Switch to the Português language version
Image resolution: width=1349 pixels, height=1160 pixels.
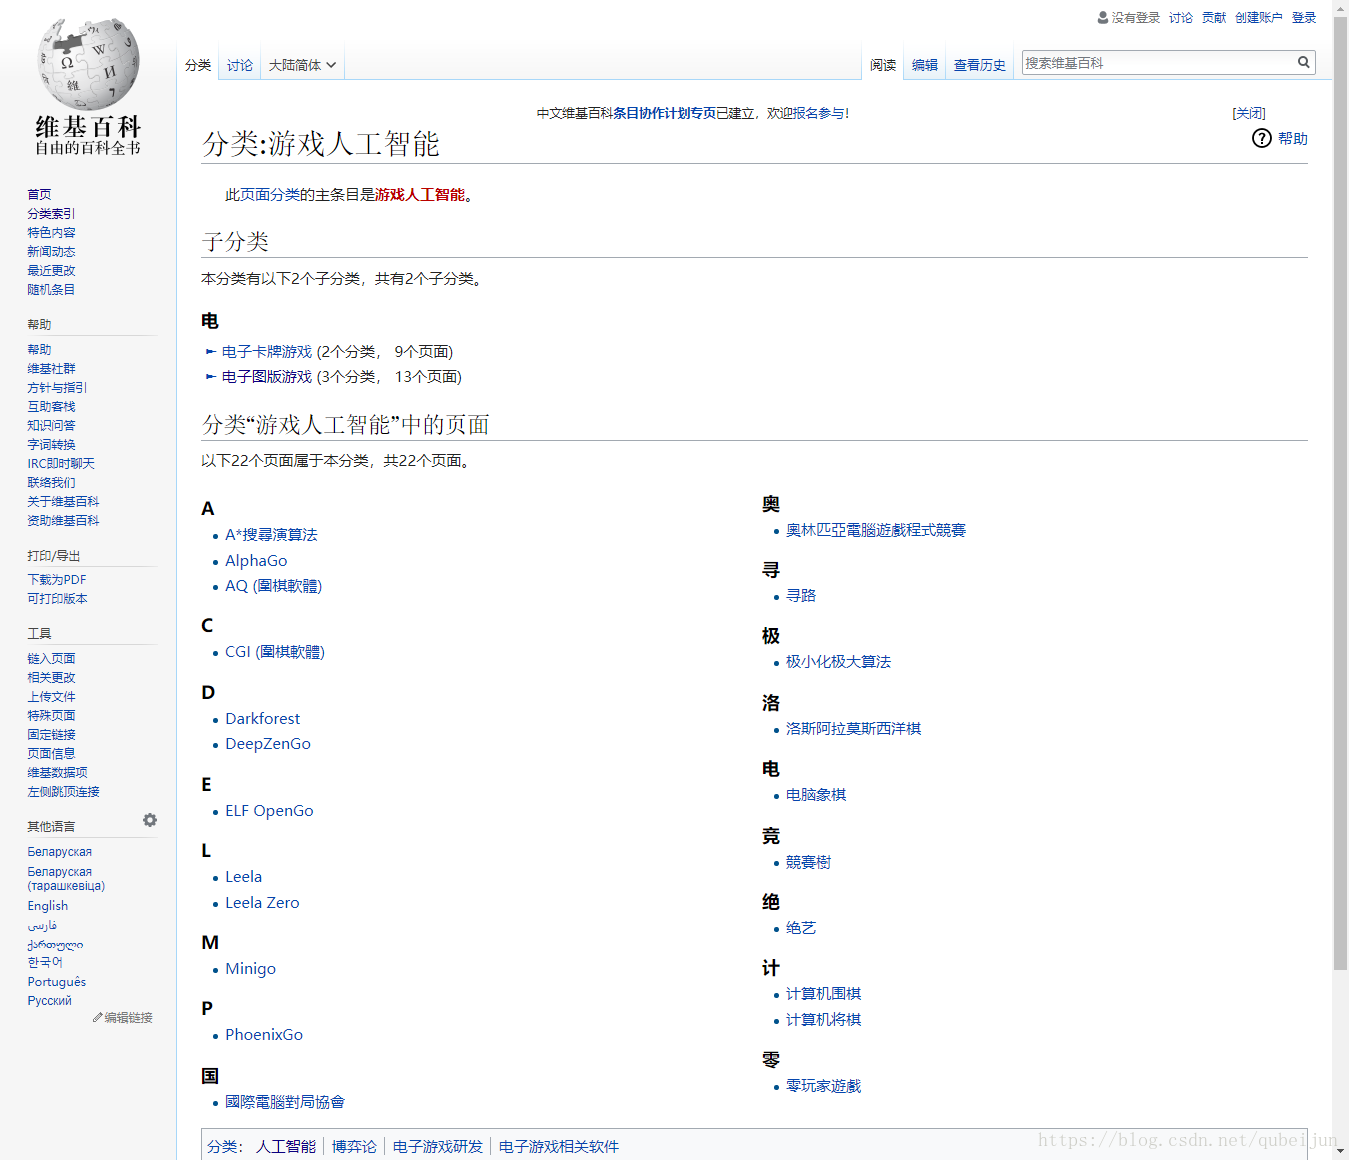click(x=57, y=982)
